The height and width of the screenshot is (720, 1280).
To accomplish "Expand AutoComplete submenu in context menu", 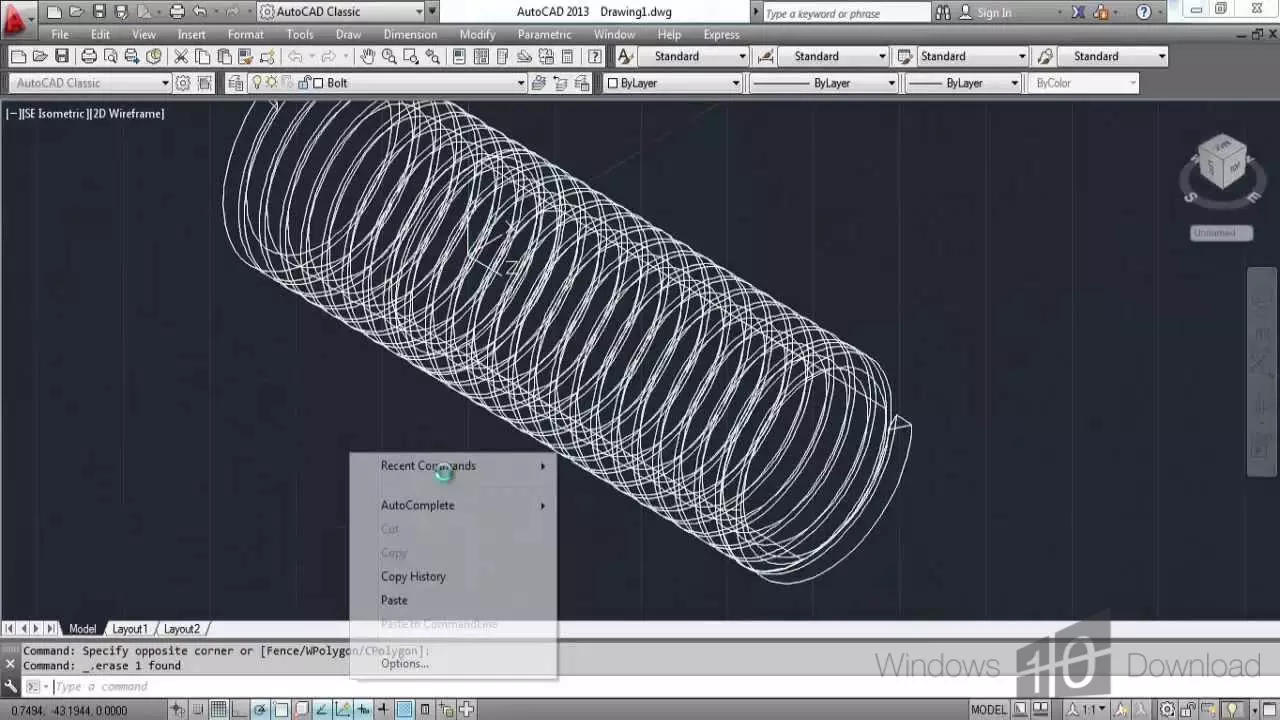I will click(452, 505).
